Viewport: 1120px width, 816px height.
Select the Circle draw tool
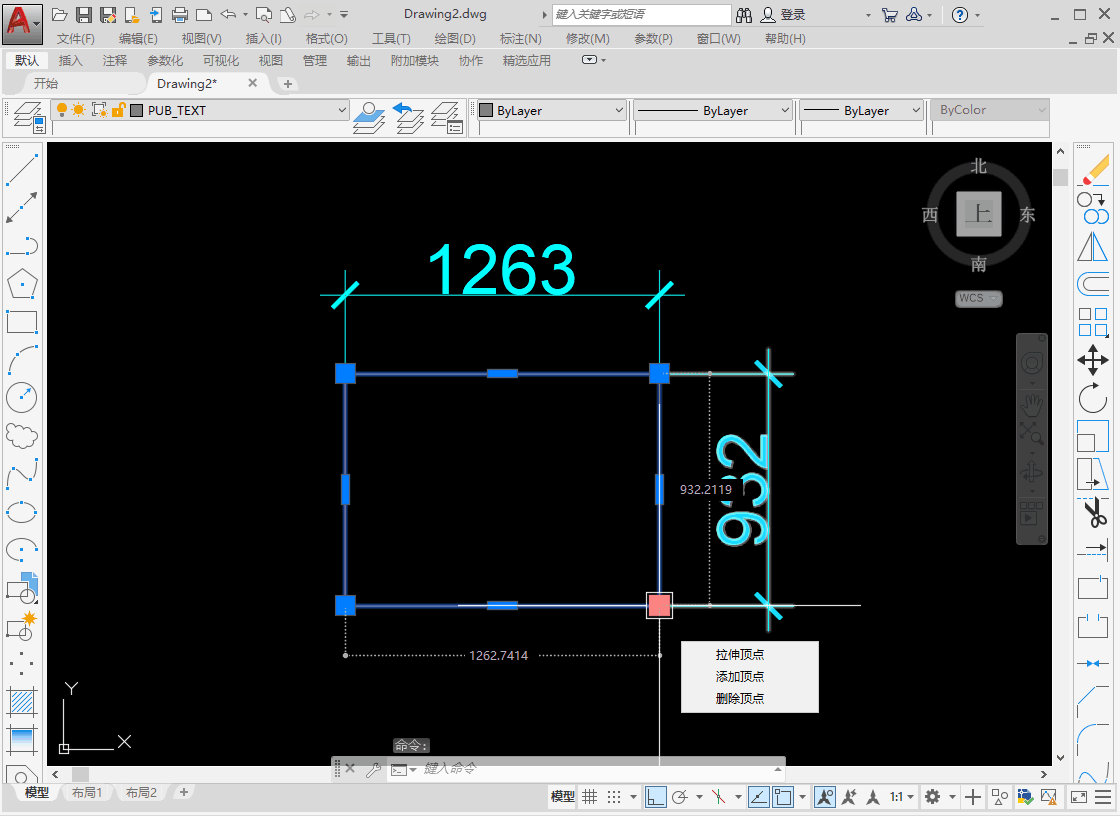[x=21, y=397]
